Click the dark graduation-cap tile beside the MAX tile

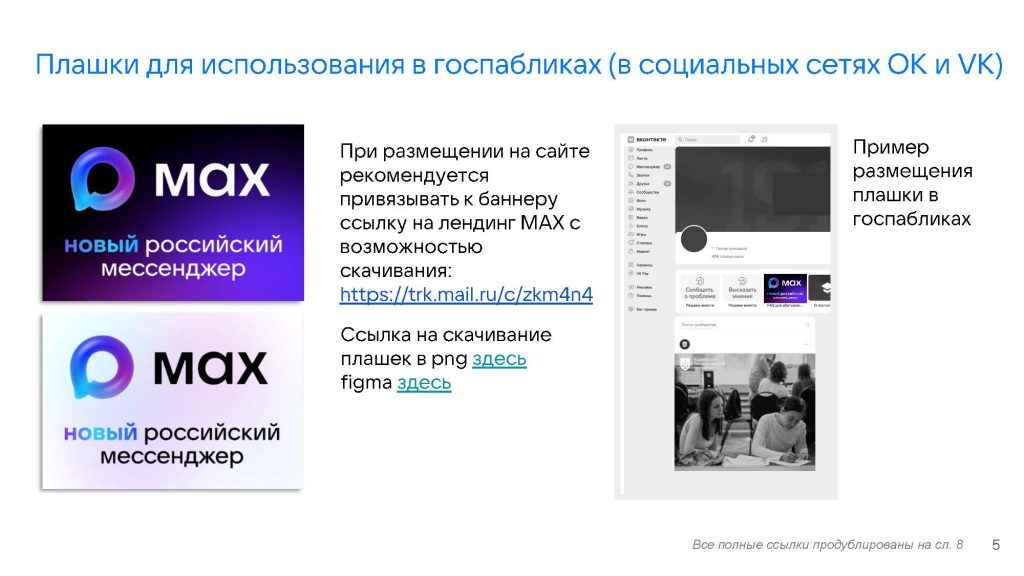820,288
